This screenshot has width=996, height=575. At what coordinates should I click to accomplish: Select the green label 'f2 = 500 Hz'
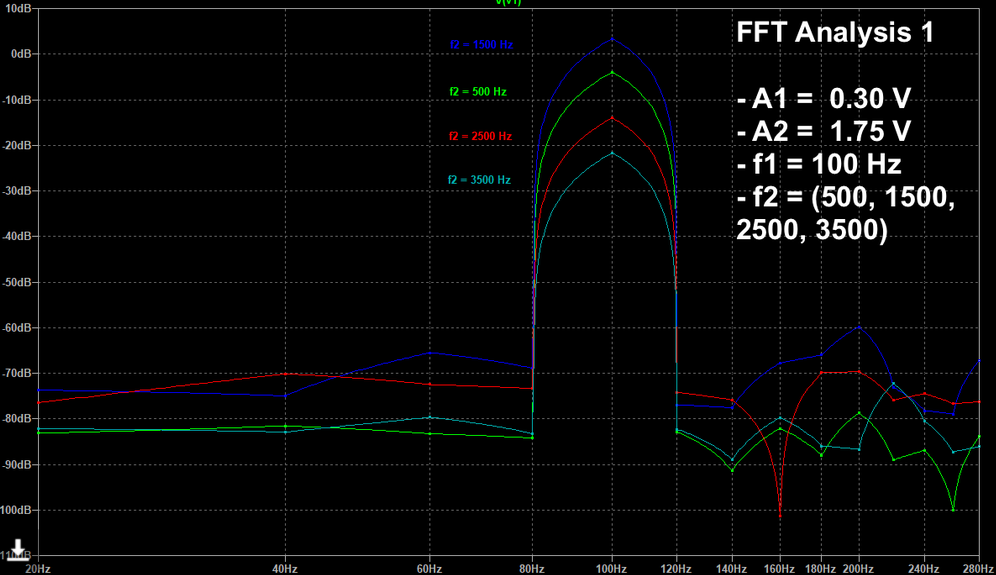click(x=478, y=91)
